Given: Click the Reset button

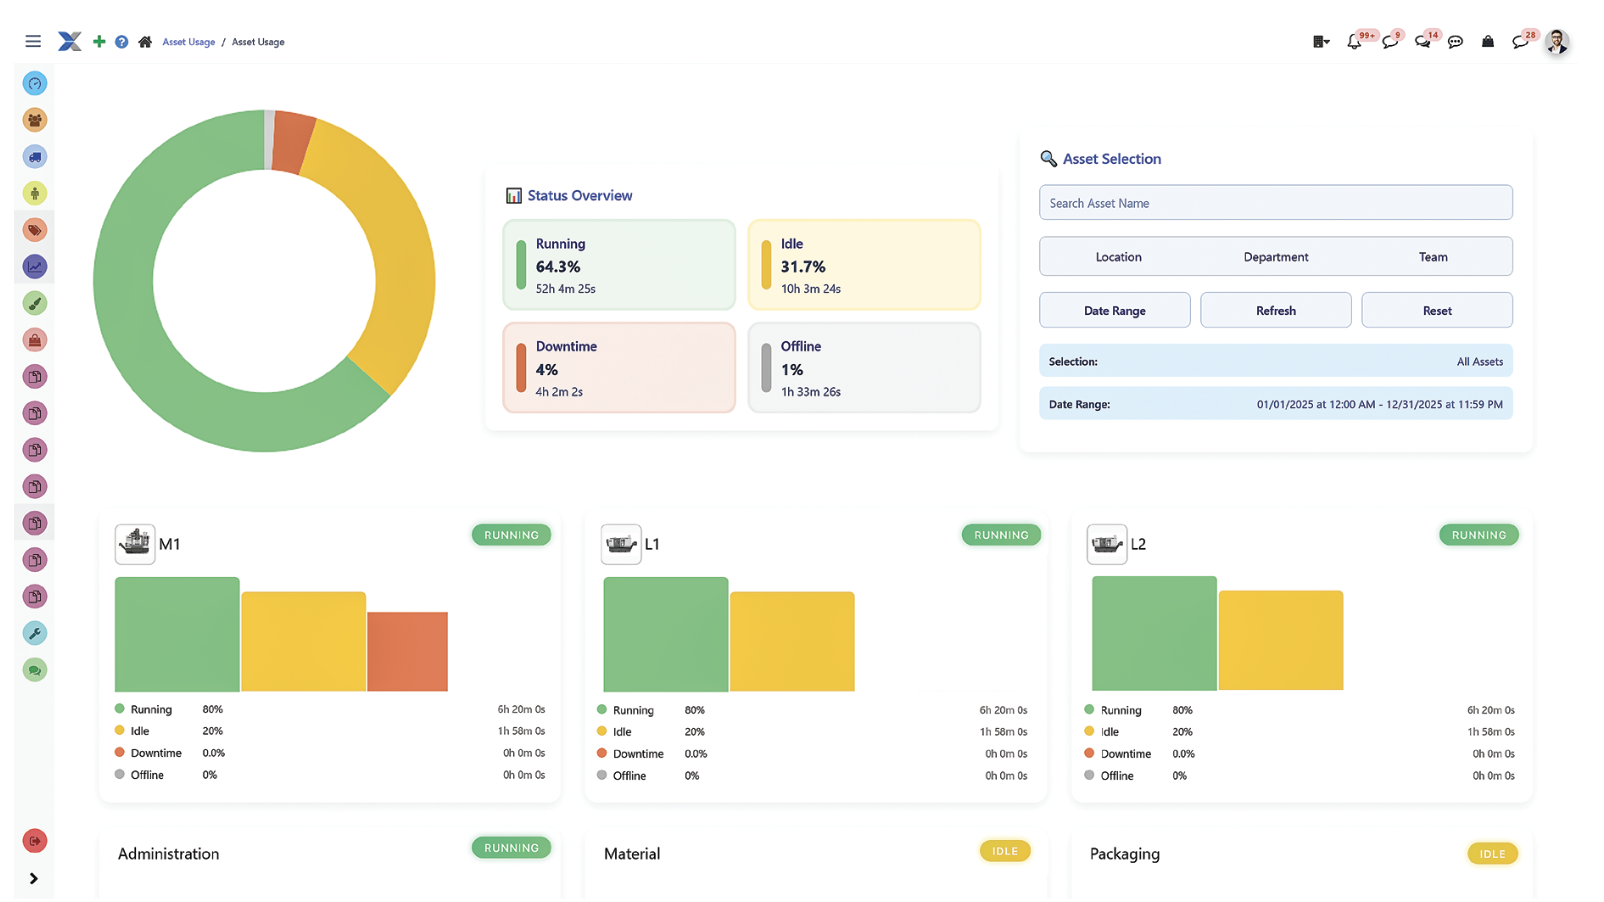Looking at the screenshot, I should tap(1436, 310).
